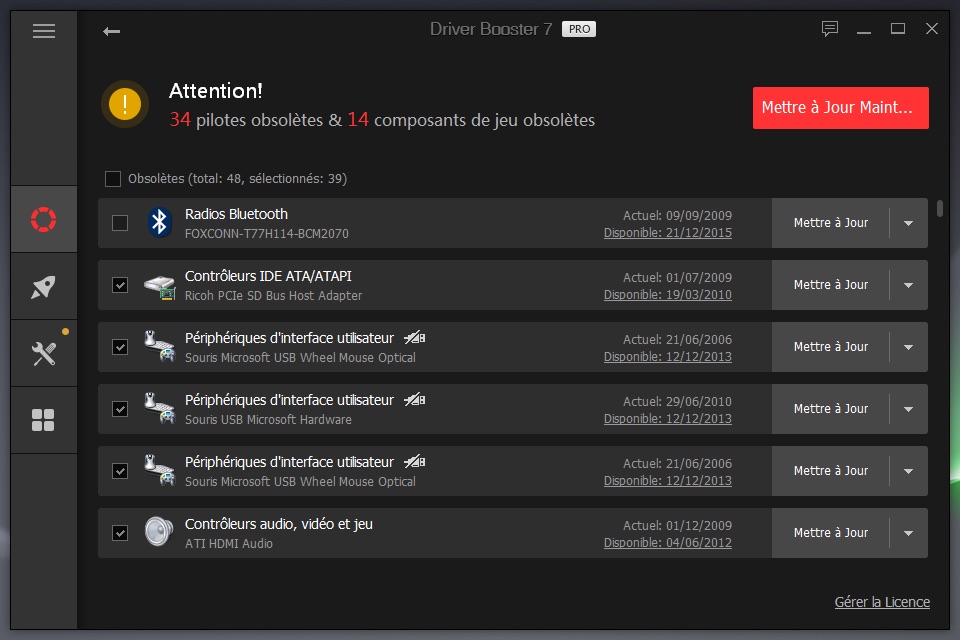Click the yellow warning exclamation icon

pyautogui.click(x=125, y=104)
